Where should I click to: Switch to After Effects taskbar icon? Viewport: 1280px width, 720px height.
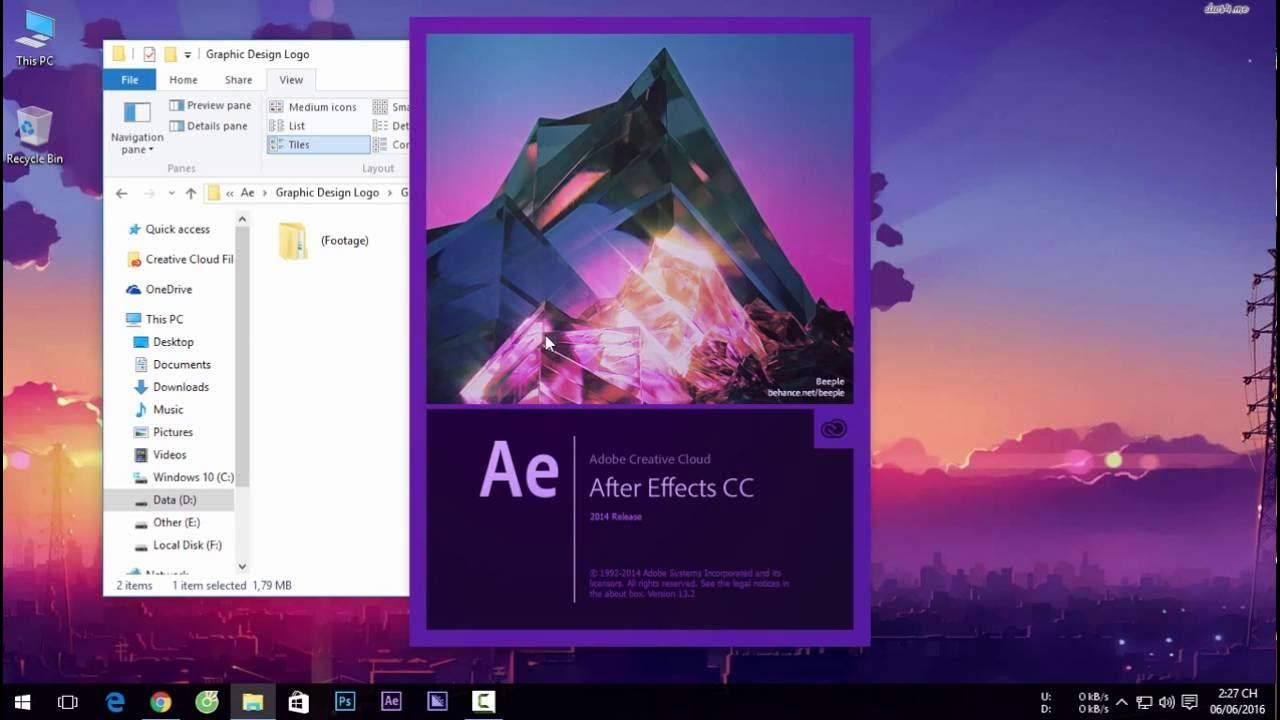point(391,702)
